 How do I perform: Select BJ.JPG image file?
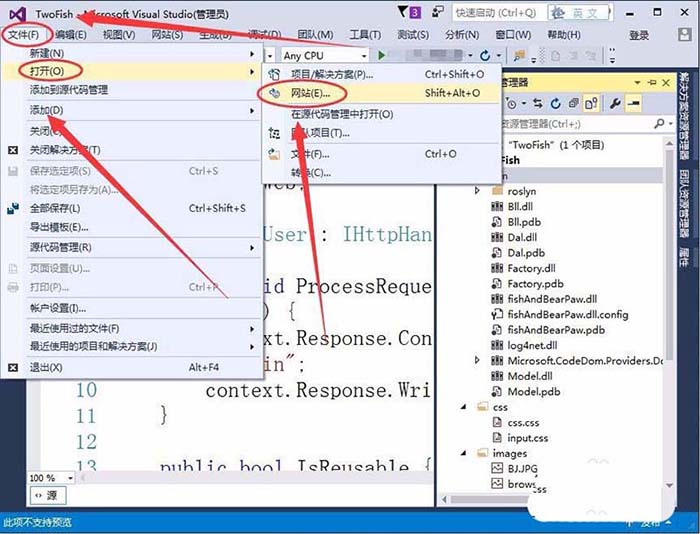pyautogui.click(x=522, y=469)
